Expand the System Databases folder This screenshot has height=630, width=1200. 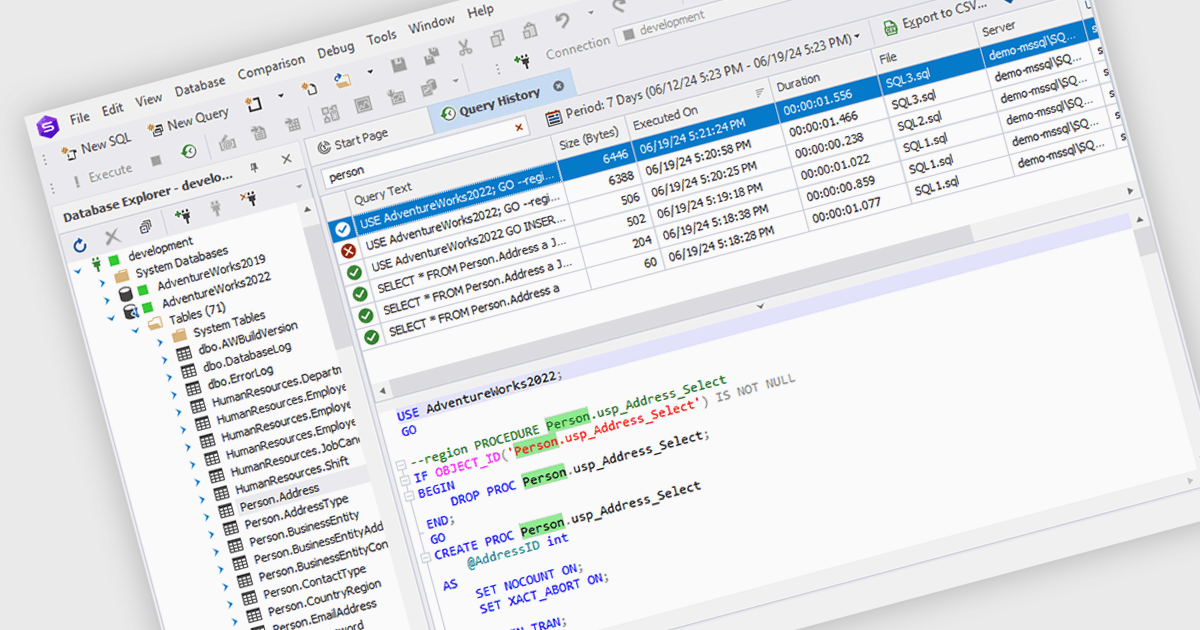click(101, 284)
